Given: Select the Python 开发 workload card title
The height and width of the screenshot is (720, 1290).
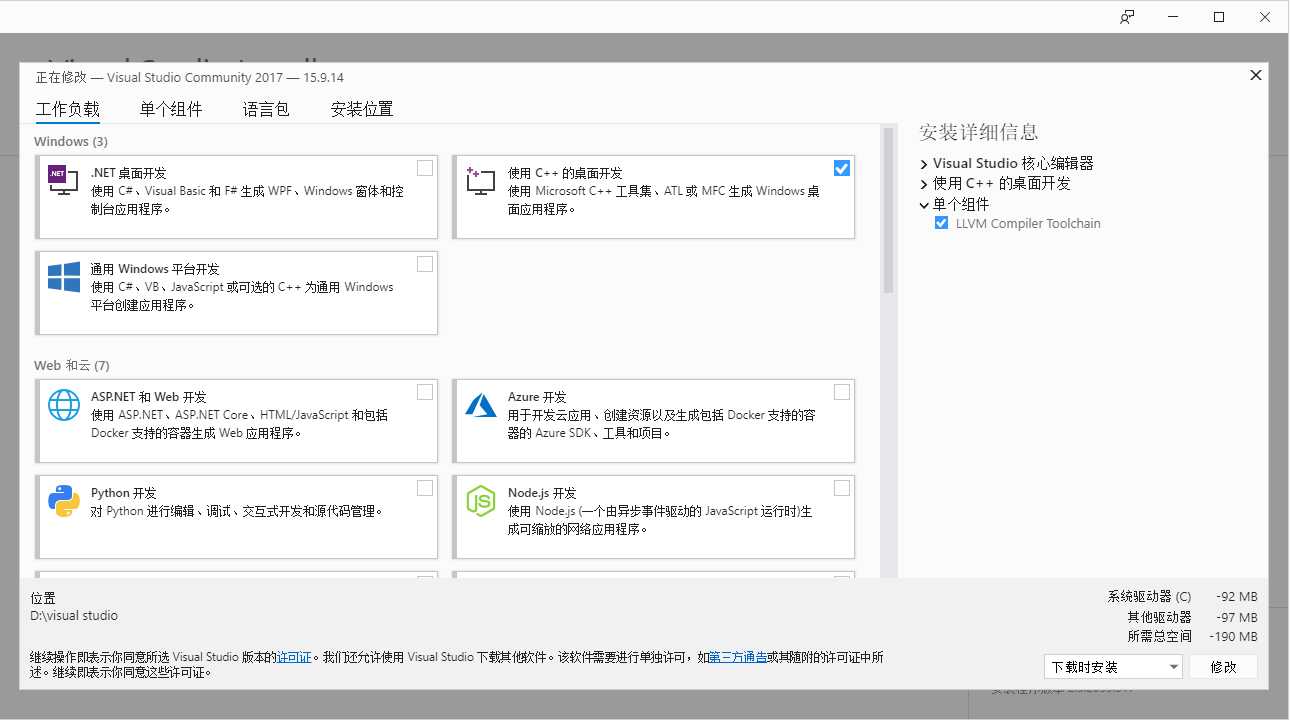Looking at the screenshot, I should pos(124,493).
